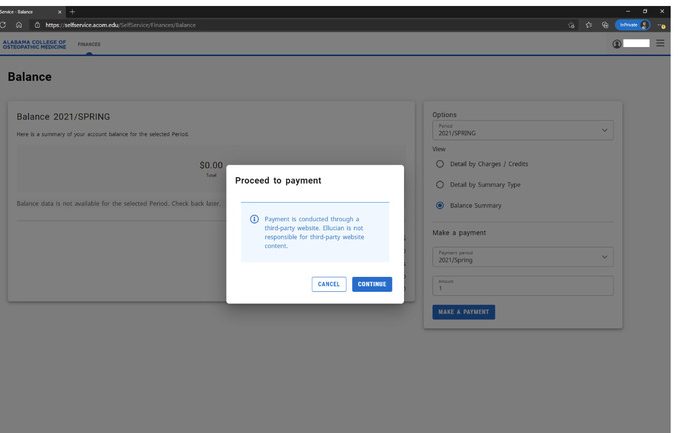Open the browser collections icon

605,25
